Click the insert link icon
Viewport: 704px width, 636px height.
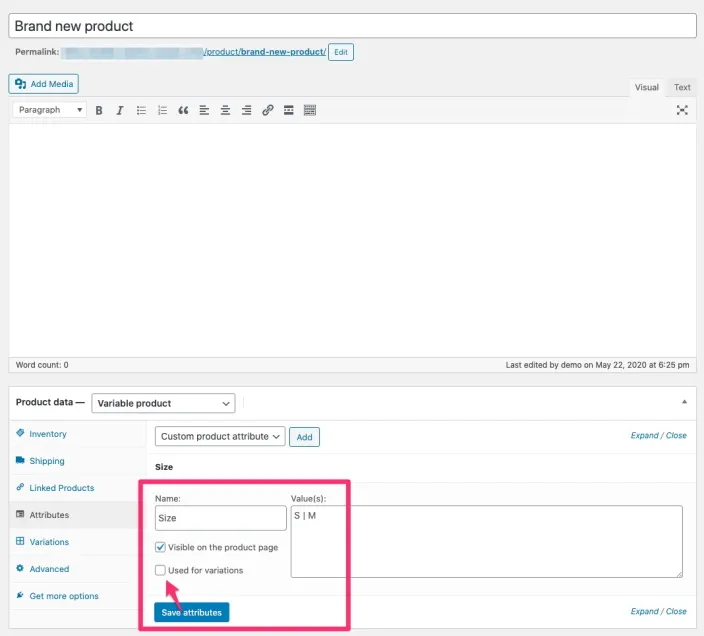coord(267,110)
